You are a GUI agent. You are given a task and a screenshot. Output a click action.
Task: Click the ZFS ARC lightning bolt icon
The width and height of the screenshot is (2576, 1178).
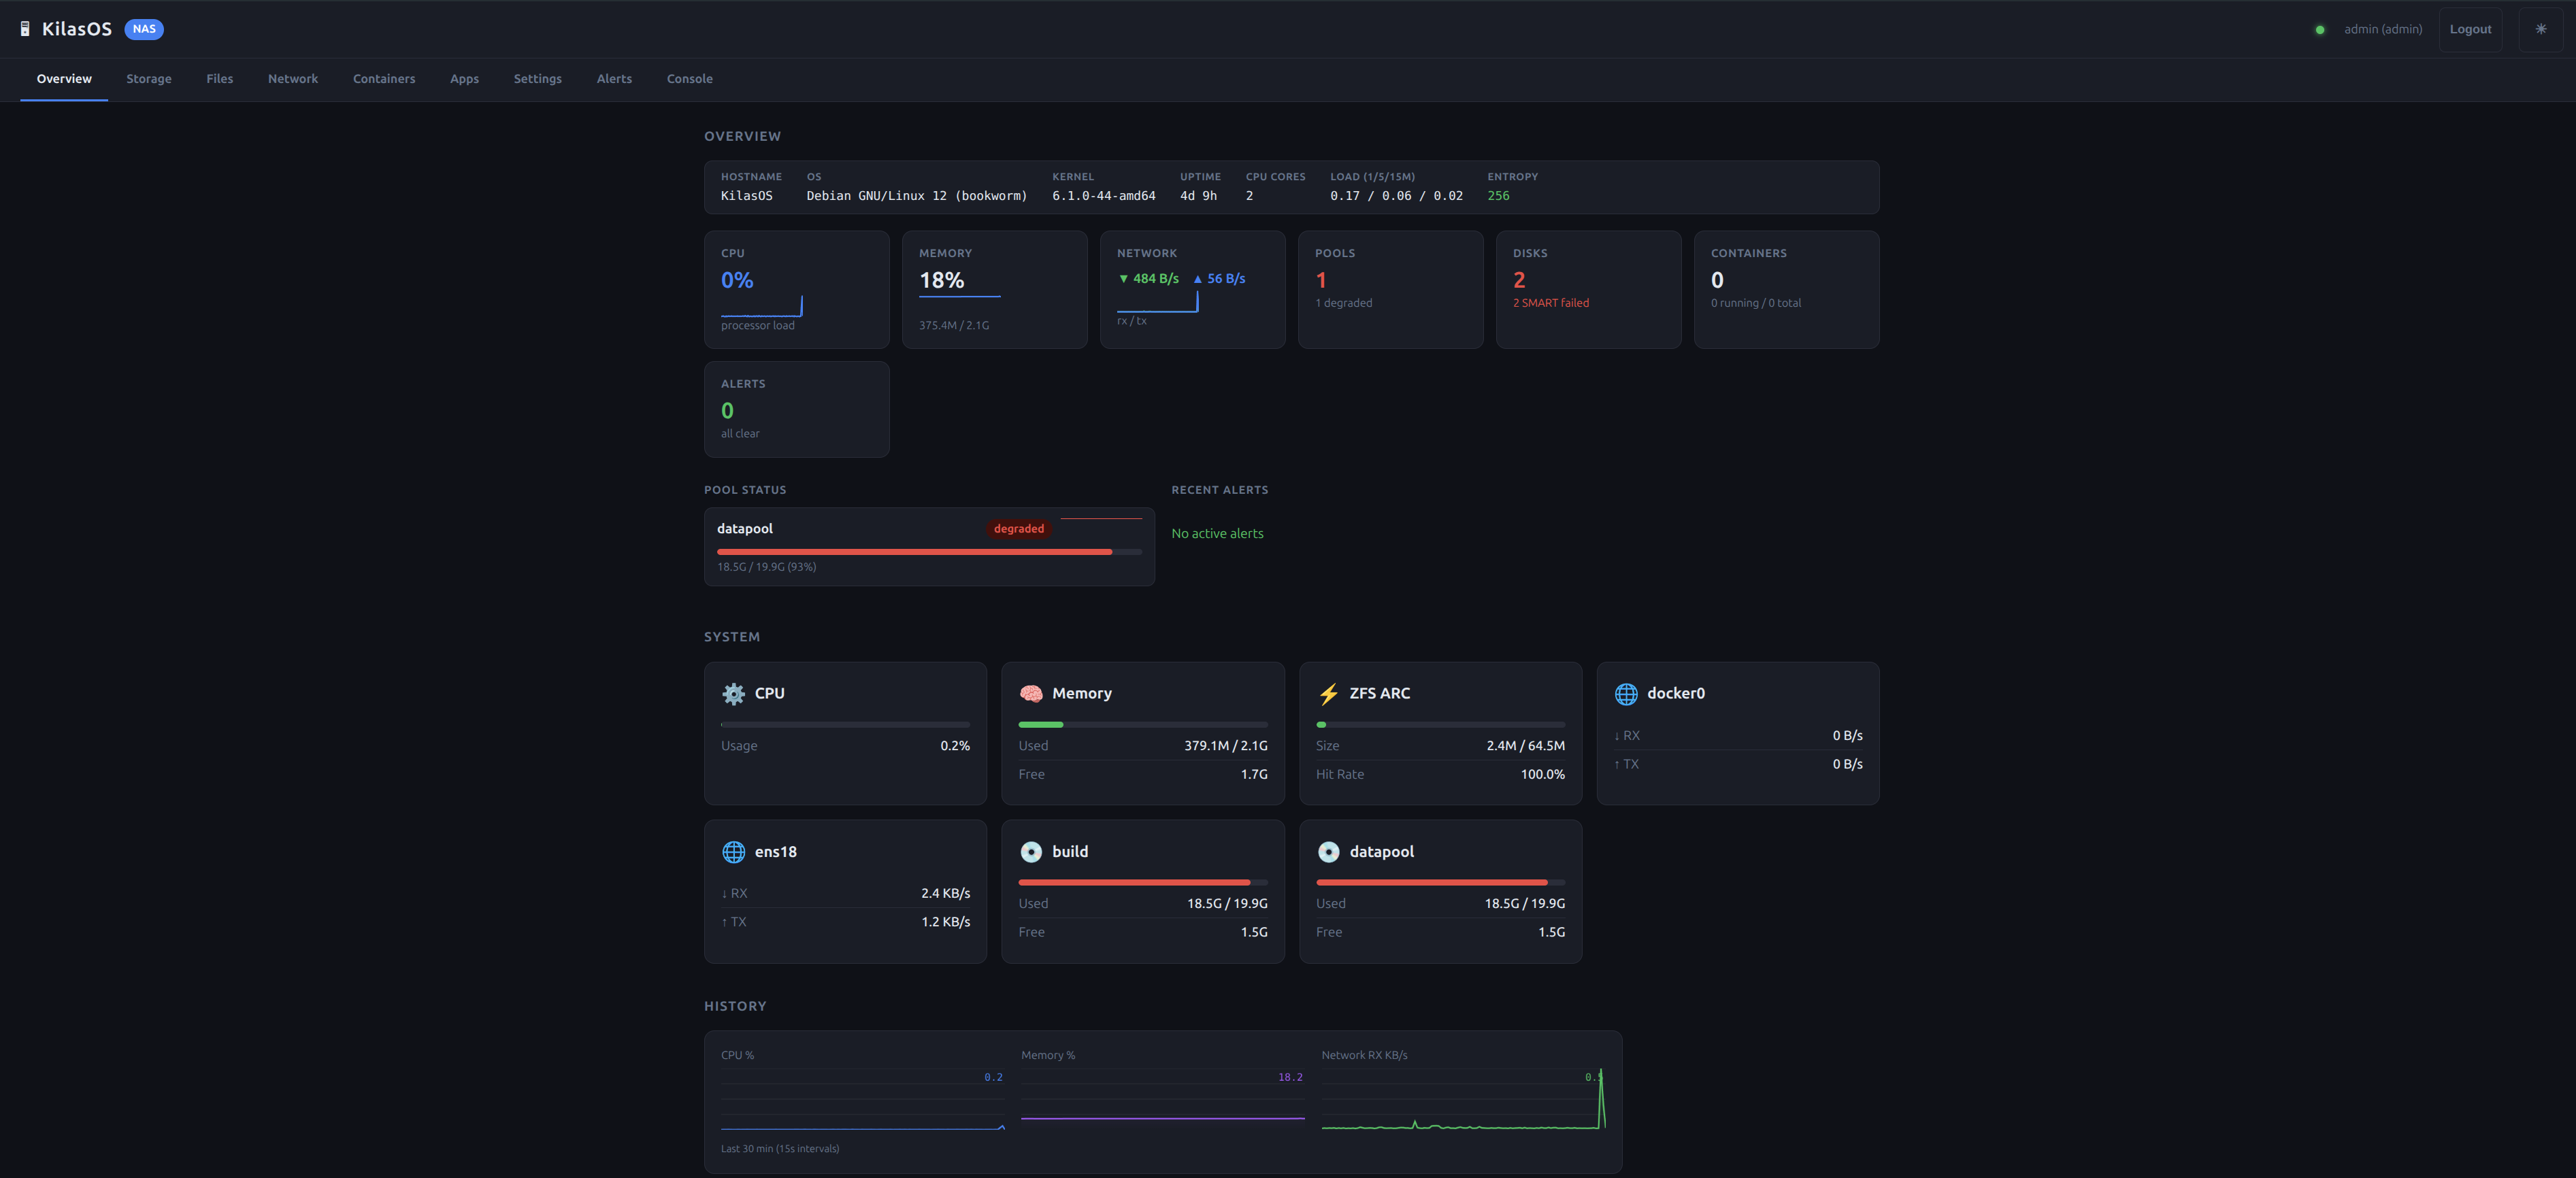1328,693
